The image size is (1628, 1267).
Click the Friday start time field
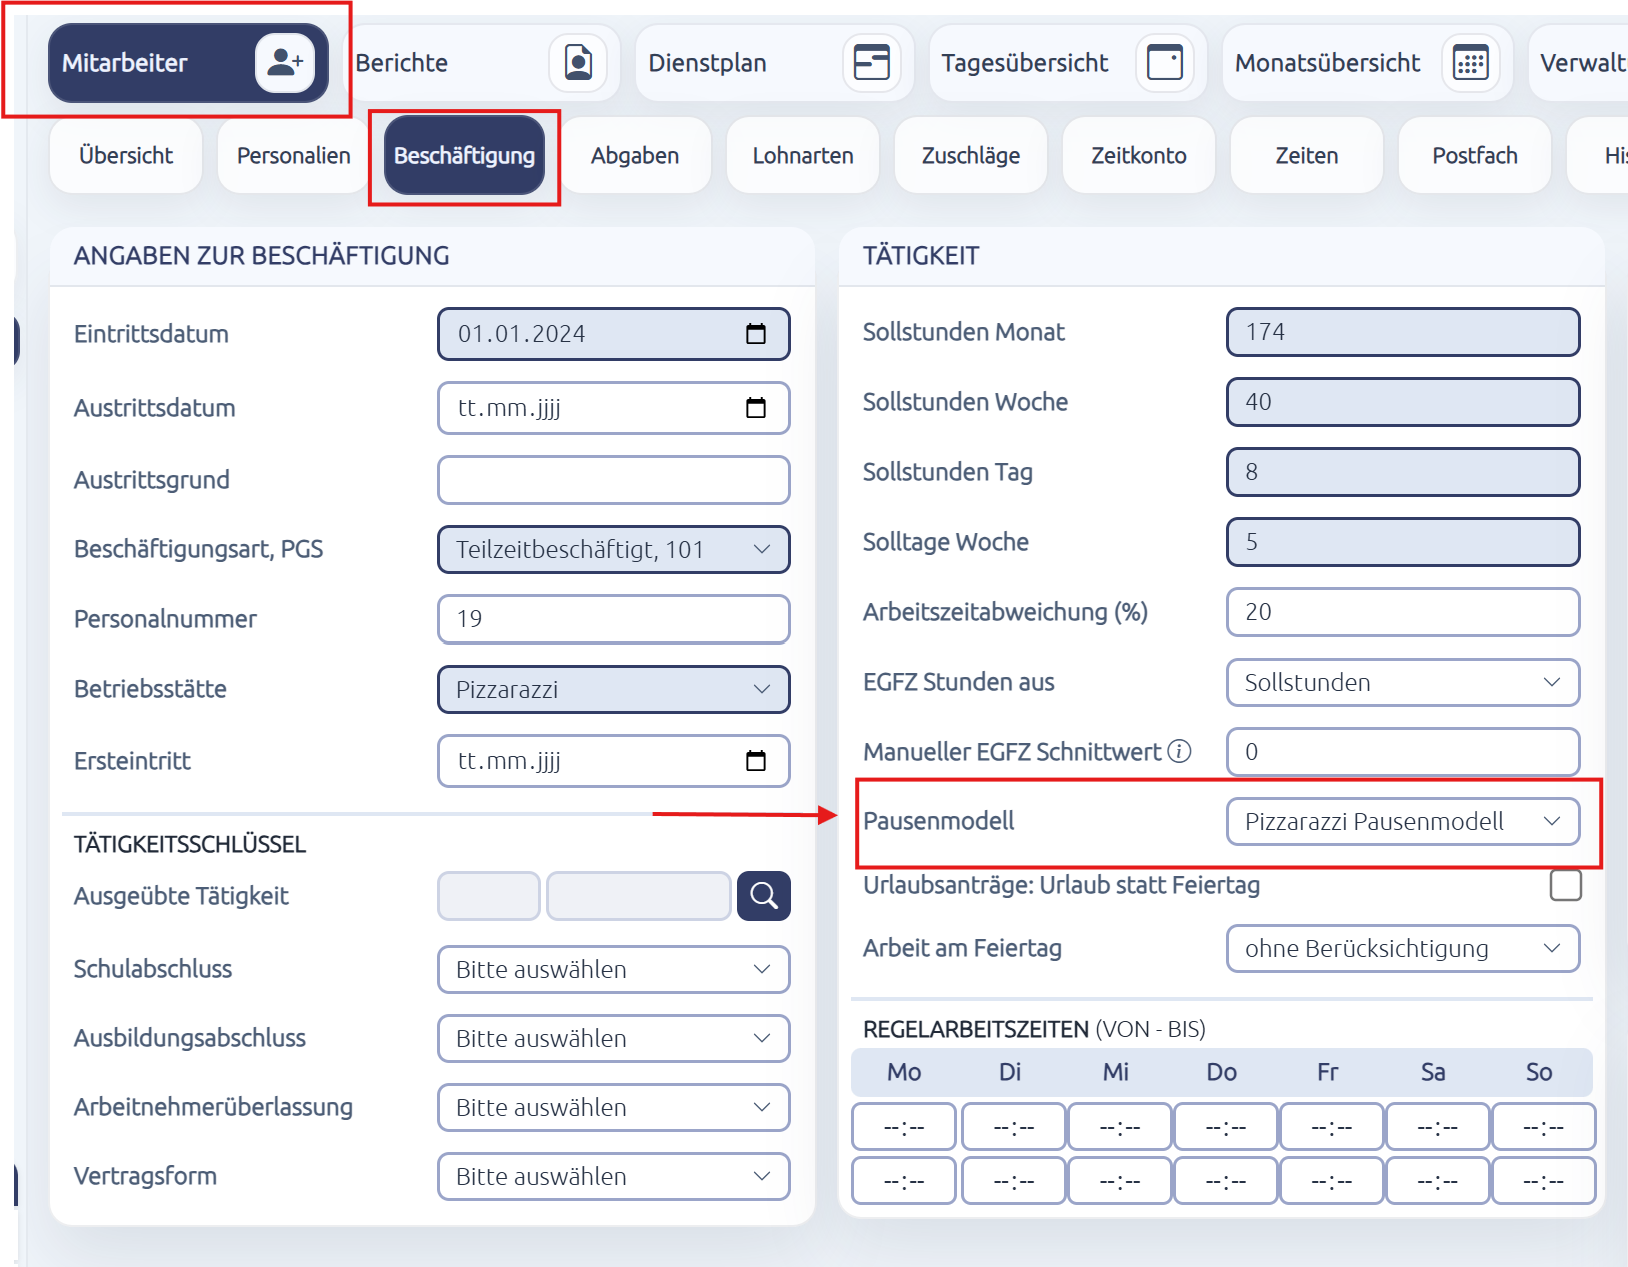point(1332,1127)
